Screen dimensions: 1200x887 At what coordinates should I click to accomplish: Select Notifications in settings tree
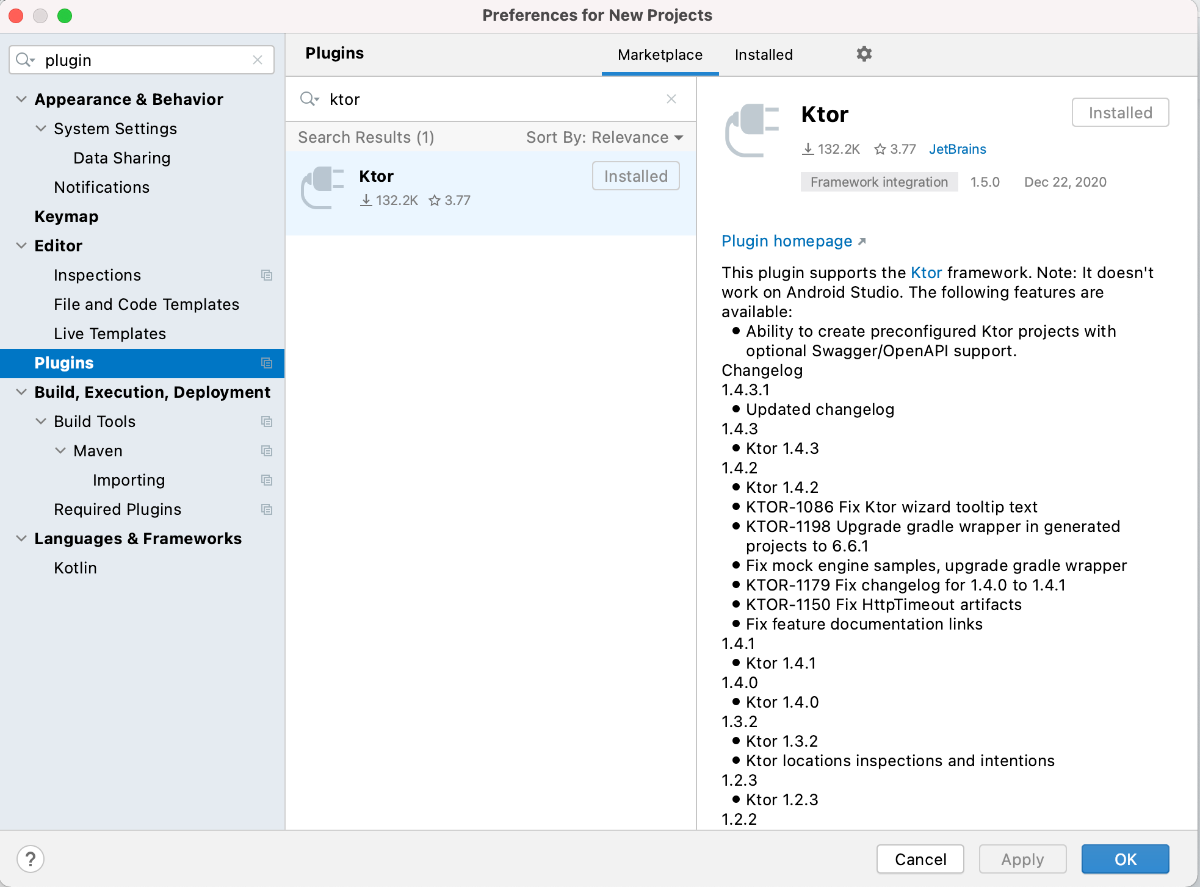coord(102,187)
